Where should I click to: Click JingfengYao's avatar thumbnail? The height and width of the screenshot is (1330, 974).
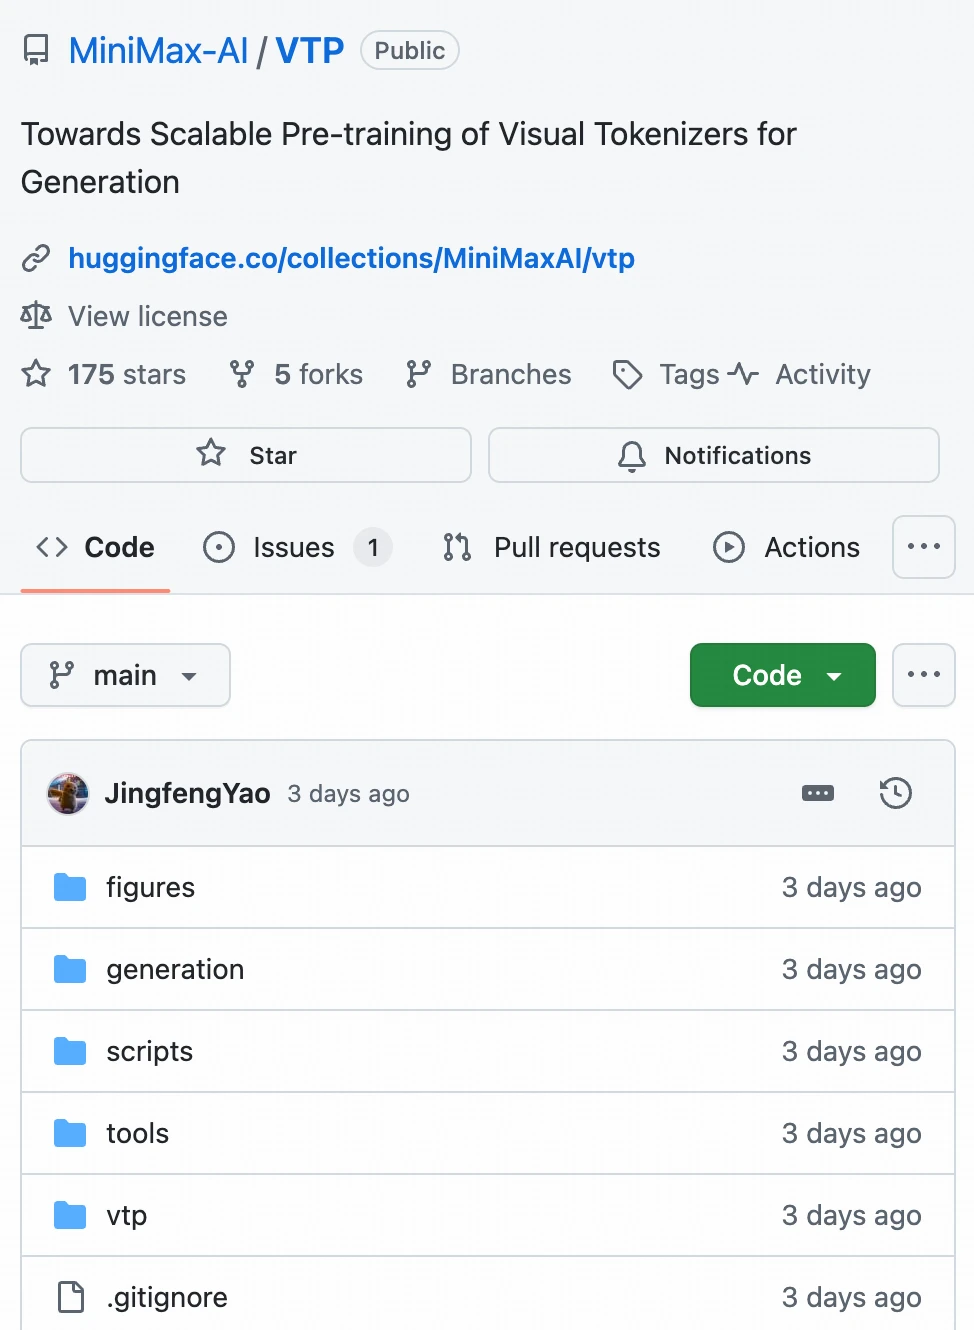pyautogui.click(x=68, y=793)
